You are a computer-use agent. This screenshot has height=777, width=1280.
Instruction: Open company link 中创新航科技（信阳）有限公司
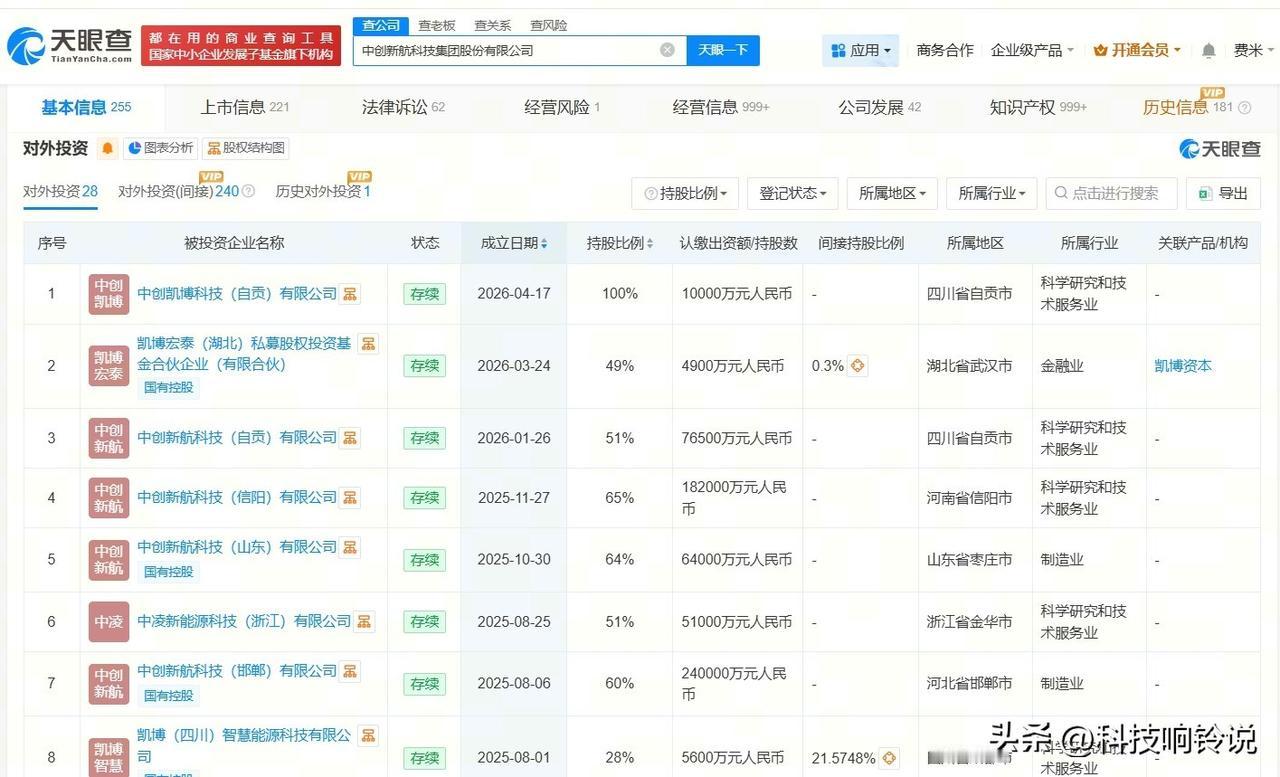pyautogui.click(x=237, y=497)
